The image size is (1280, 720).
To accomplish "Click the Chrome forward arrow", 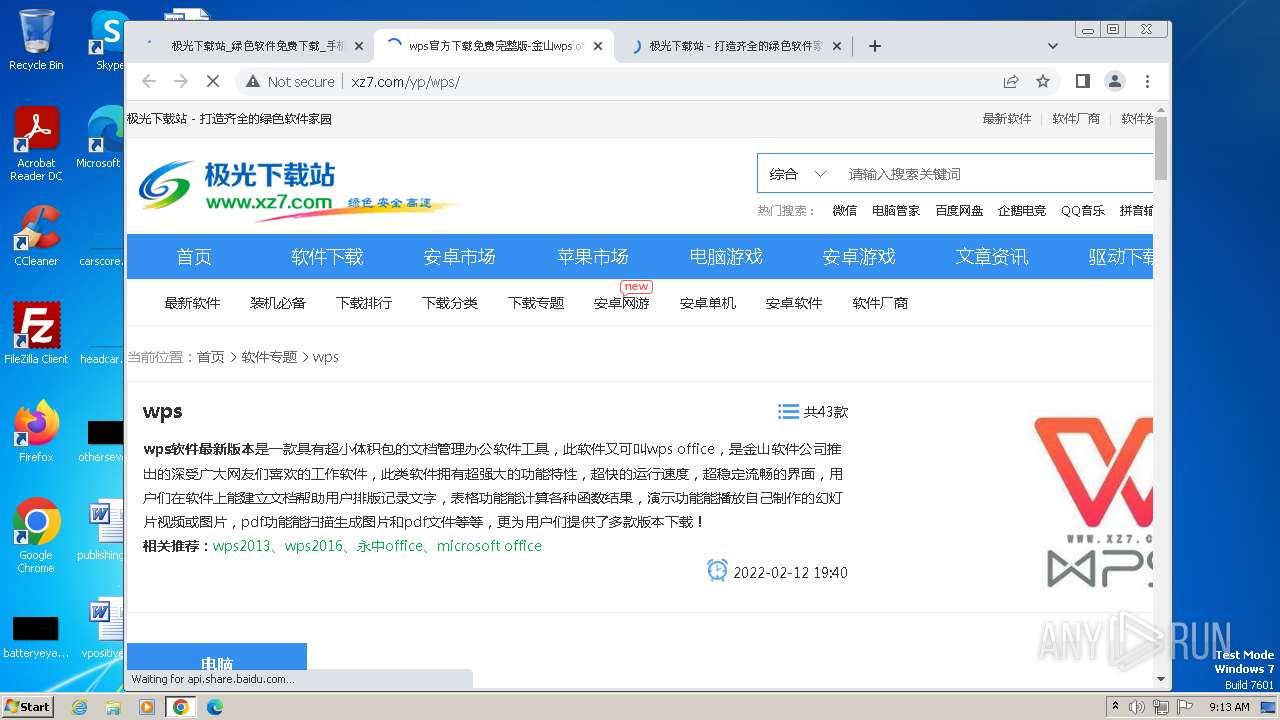I will [x=181, y=81].
